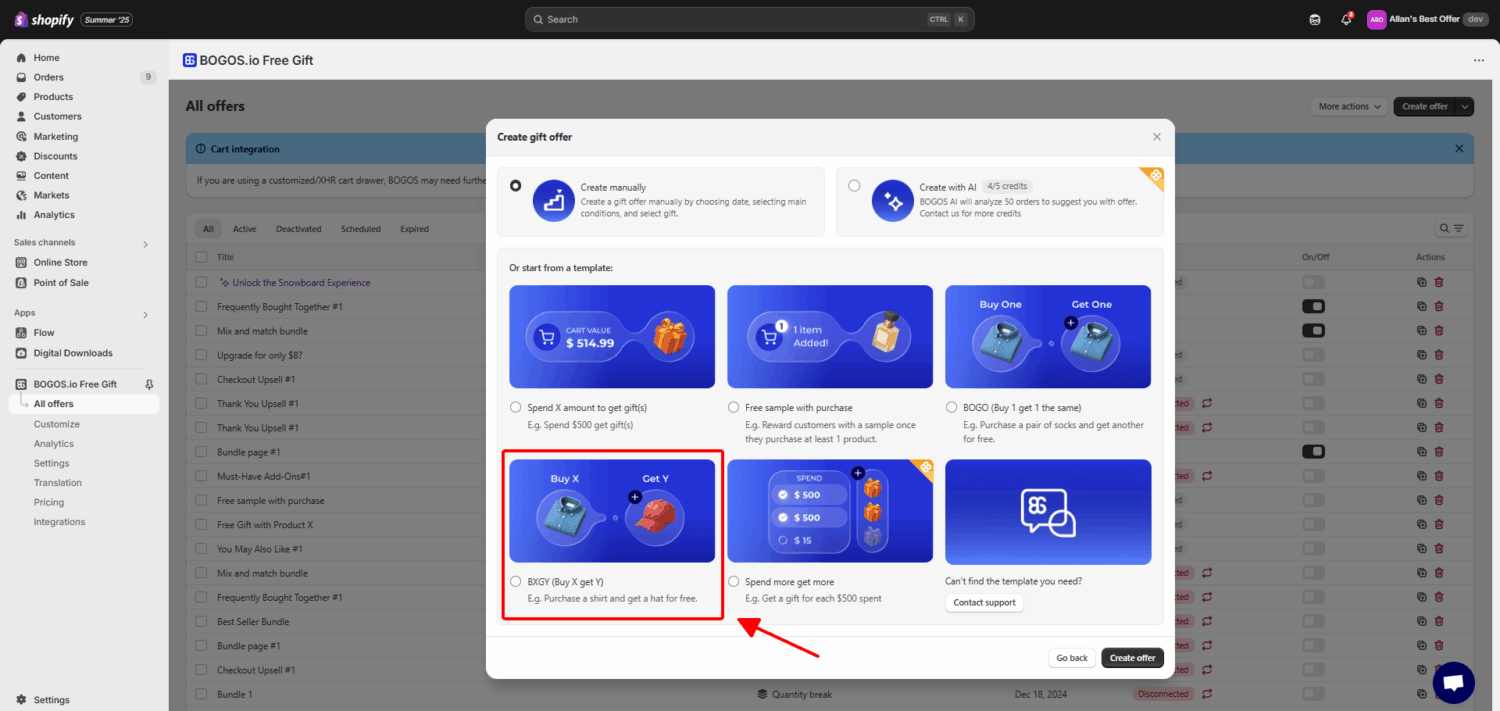Viewport: 1500px width, 711px height.
Task: Toggle the Free Gift with Product X switch
Action: click(x=1313, y=525)
